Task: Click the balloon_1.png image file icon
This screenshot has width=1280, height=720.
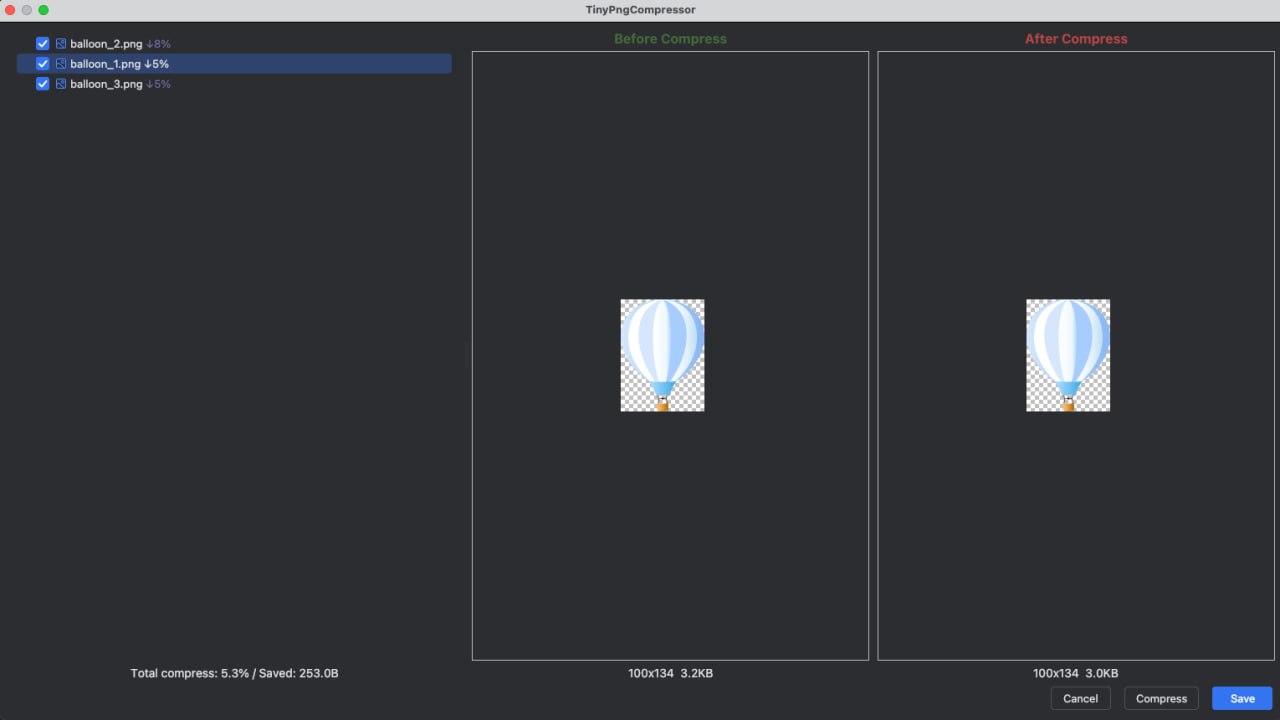Action: (61, 64)
